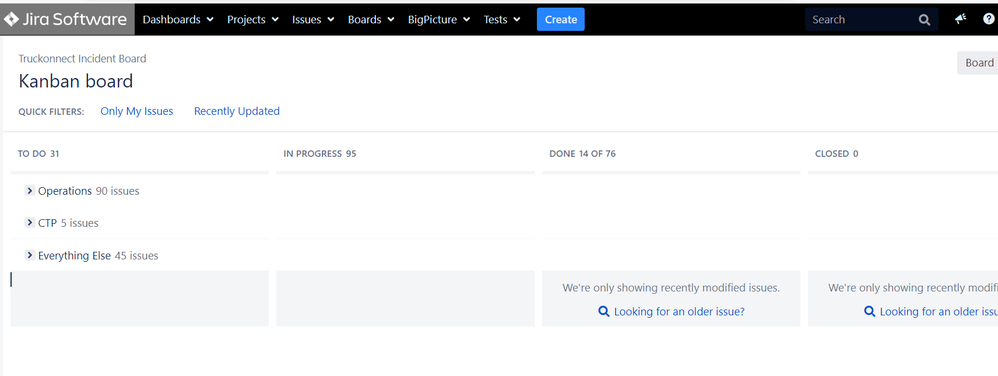
Task: Click the TO DO column header
Action: [38, 153]
